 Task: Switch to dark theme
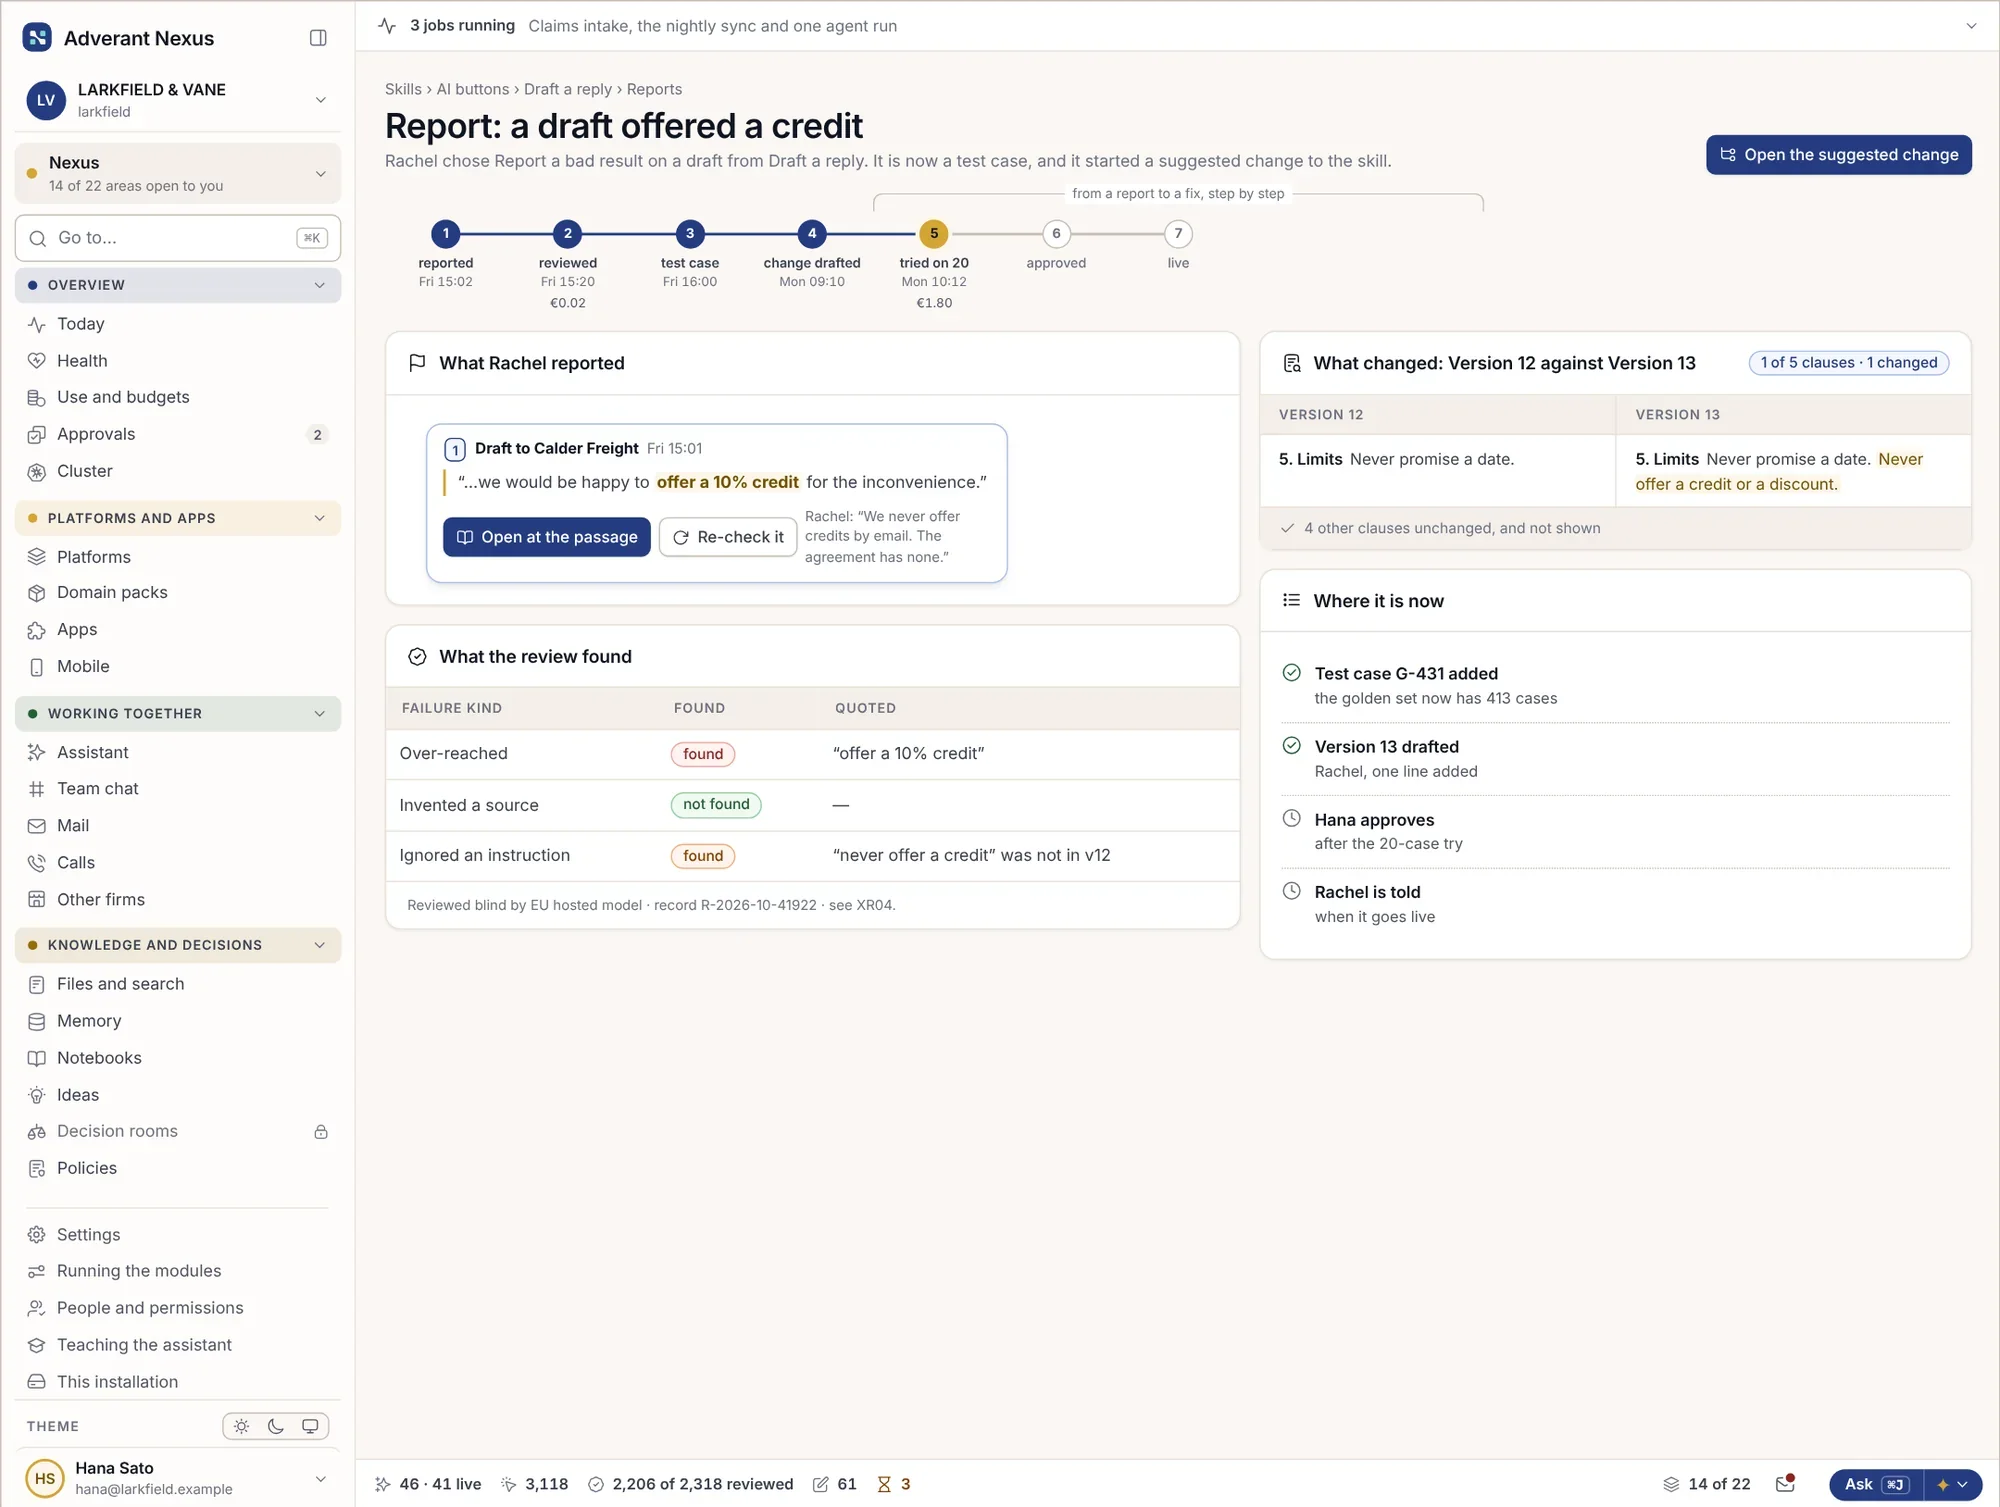click(x=276, y=1427)
